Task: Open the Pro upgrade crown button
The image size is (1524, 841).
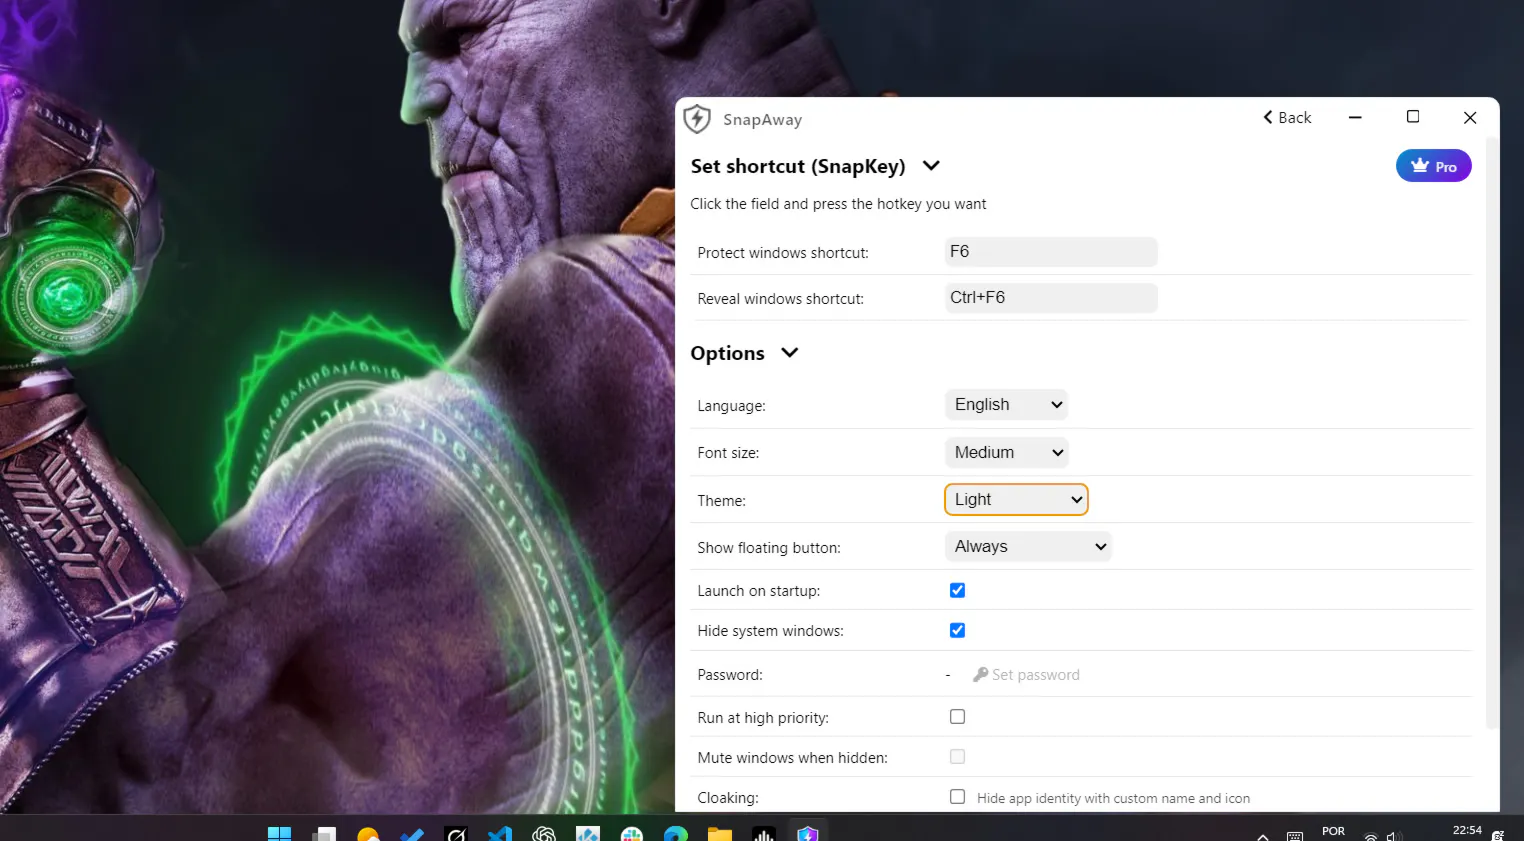Action: click(1433, 166)
